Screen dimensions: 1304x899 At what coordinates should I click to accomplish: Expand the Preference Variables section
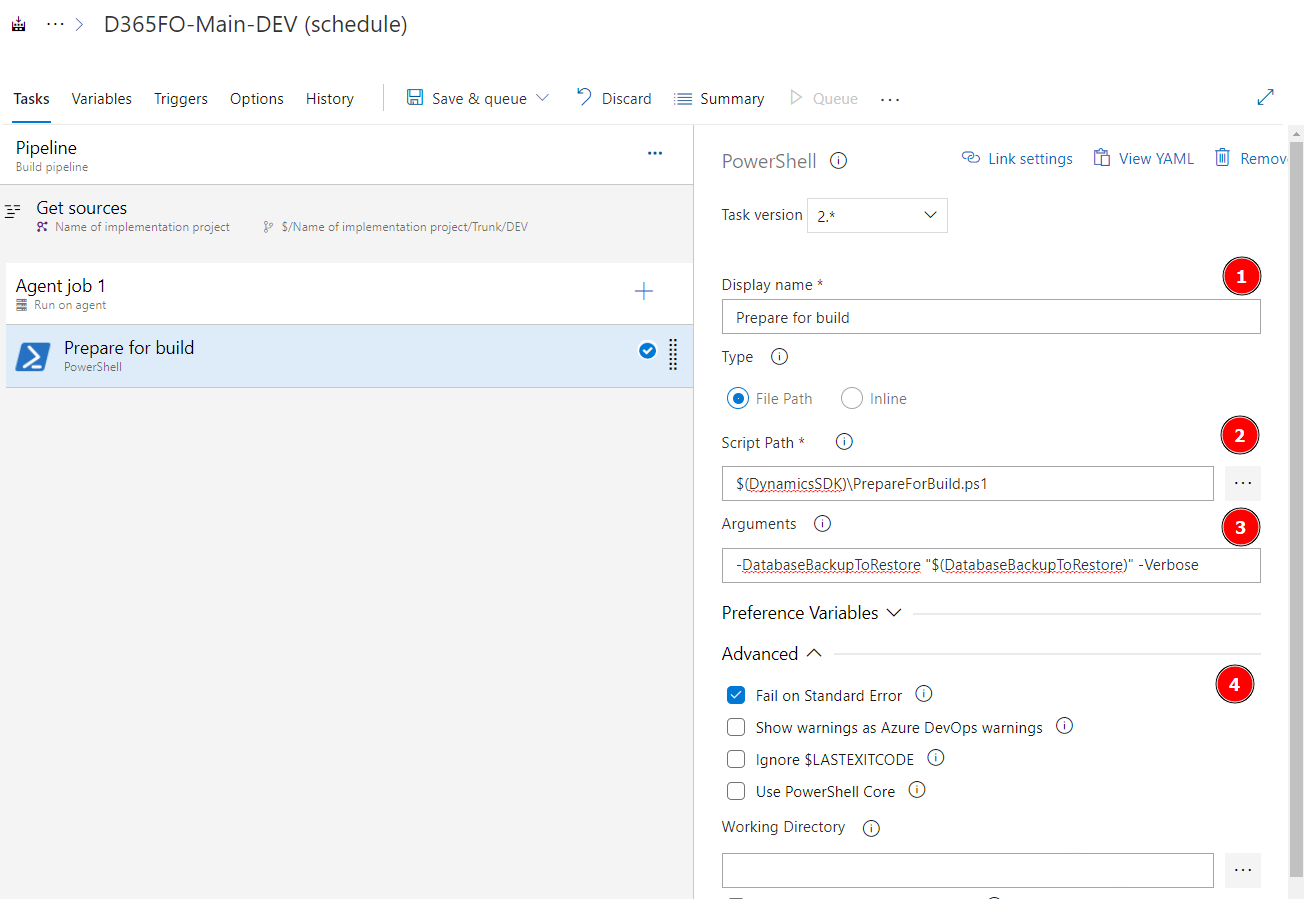(x=811, y=613)
